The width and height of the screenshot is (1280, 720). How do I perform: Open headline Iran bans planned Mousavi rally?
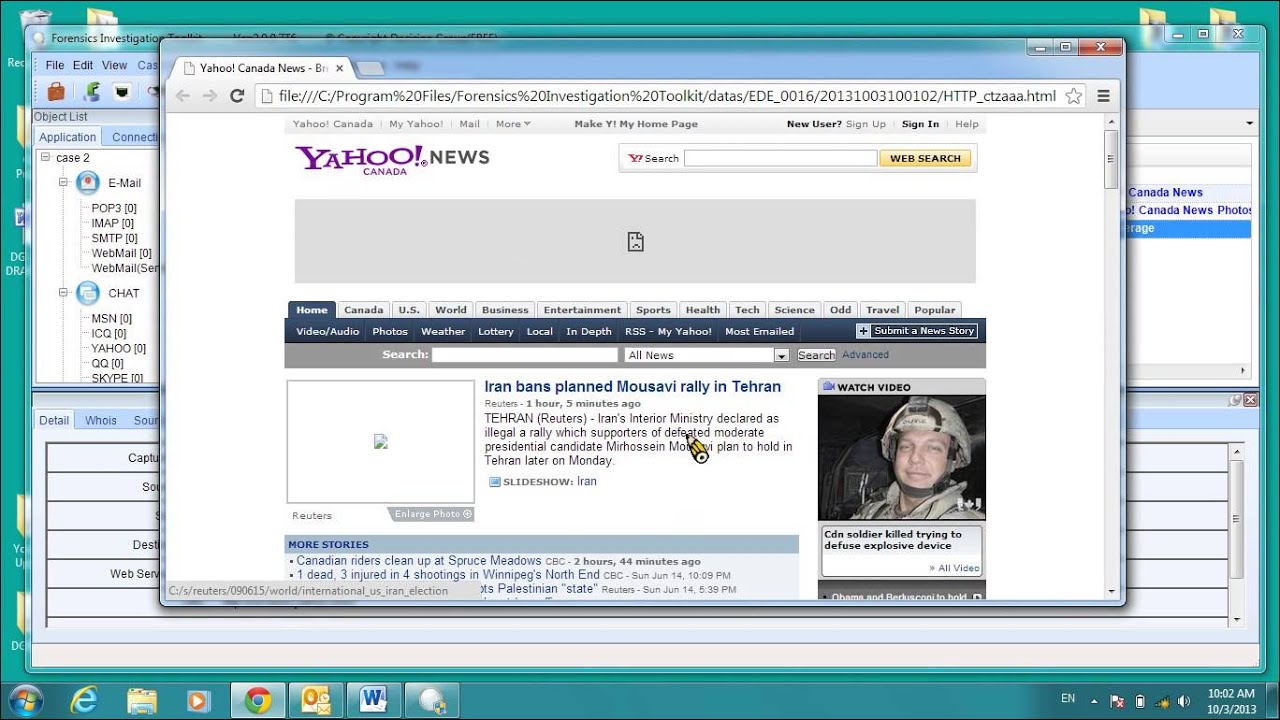pyautogui.click(x=633, y=387)
